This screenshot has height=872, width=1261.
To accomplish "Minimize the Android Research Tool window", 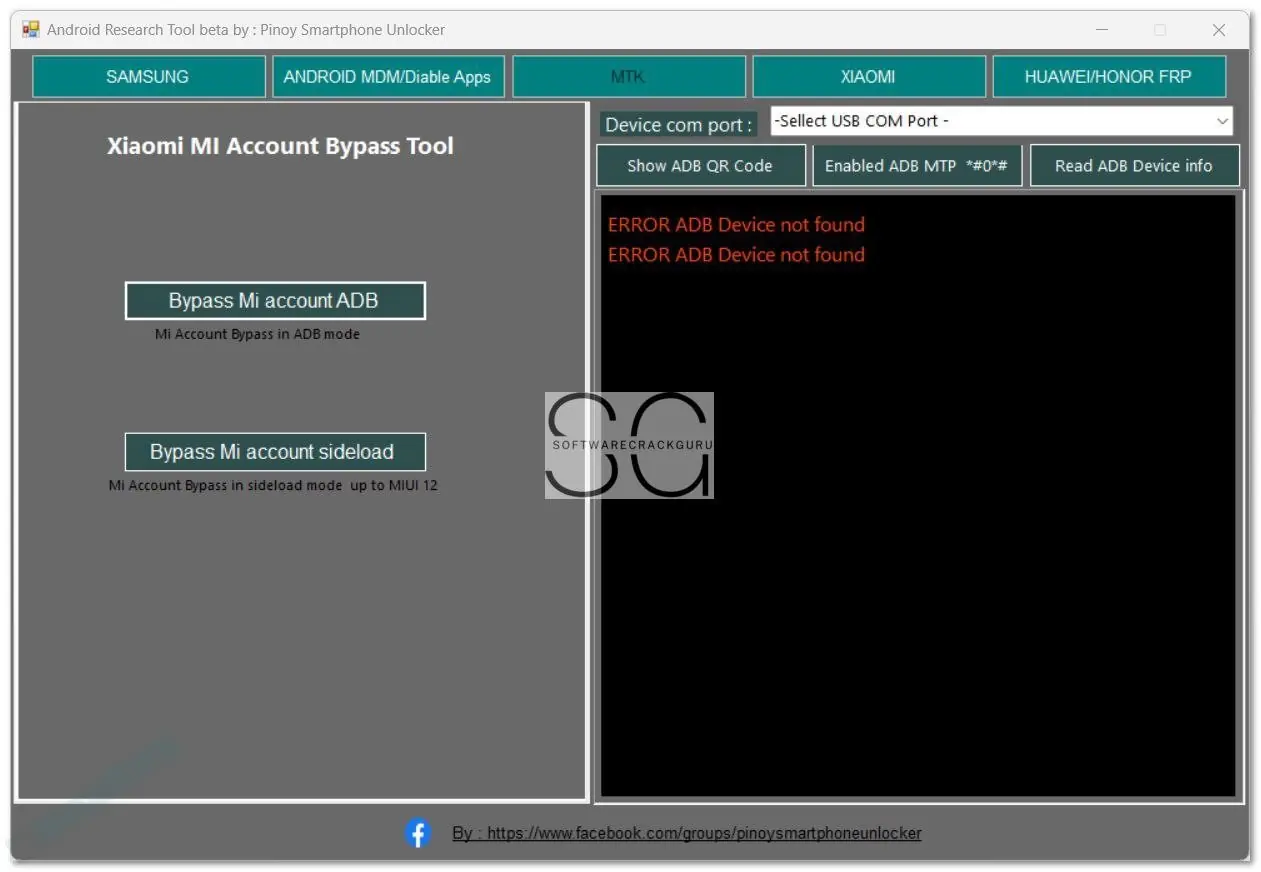I will 1101,30.
